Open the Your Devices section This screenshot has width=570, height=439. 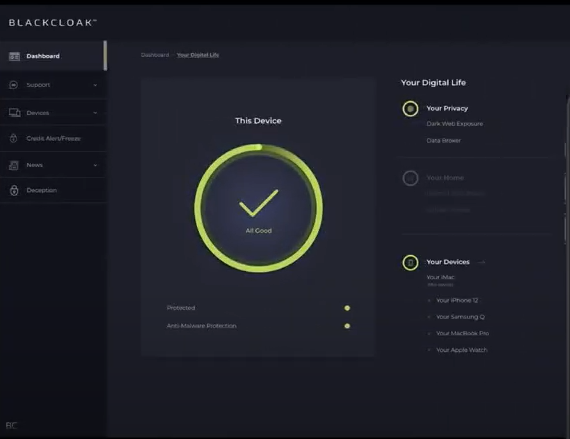pos(448,262)
